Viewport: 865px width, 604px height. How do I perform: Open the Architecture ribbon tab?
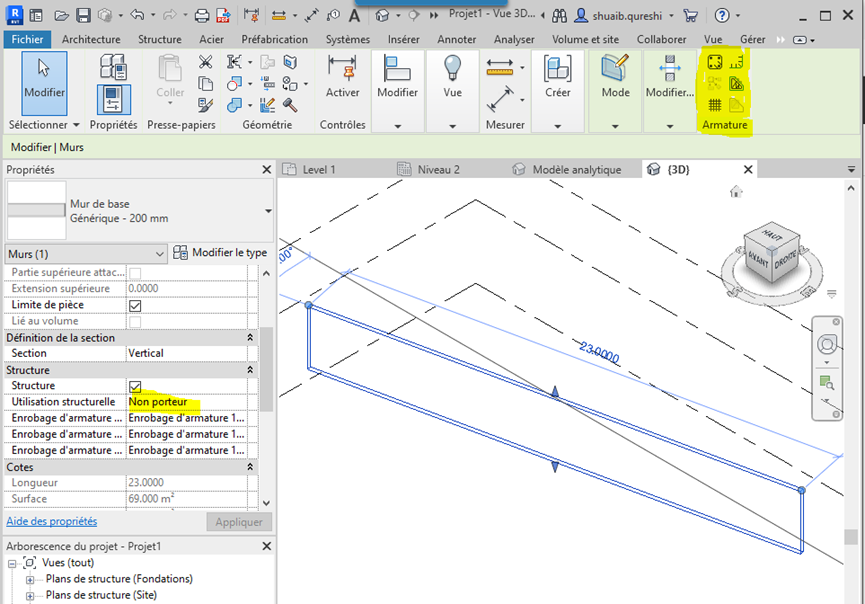90,39
